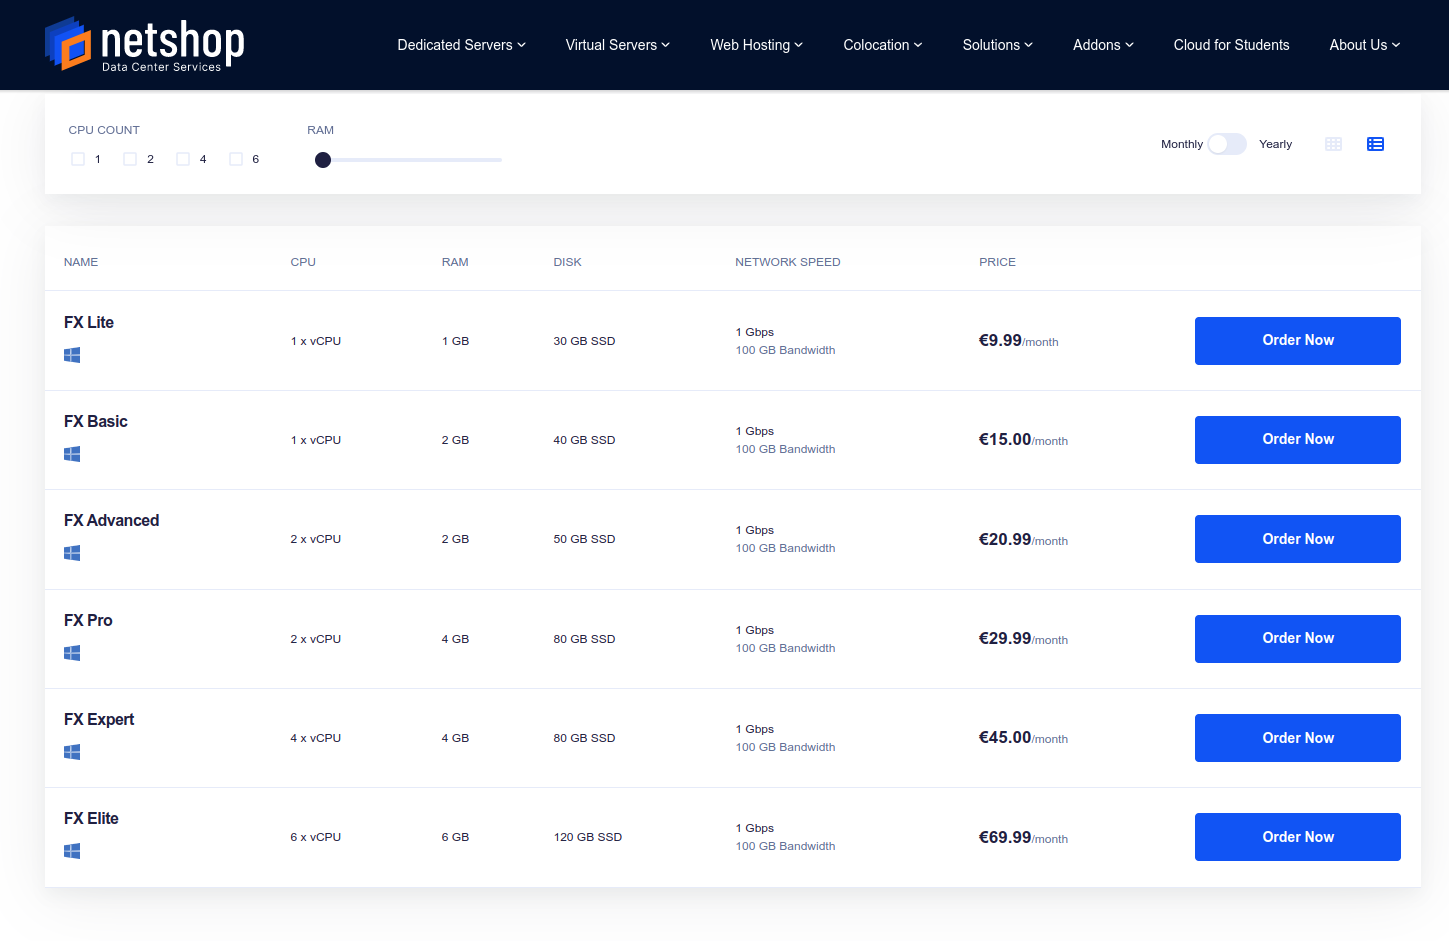Expand the Web Hosting dropdown menu
This screenshot has height=941, width=1449.
click(757, 45)
